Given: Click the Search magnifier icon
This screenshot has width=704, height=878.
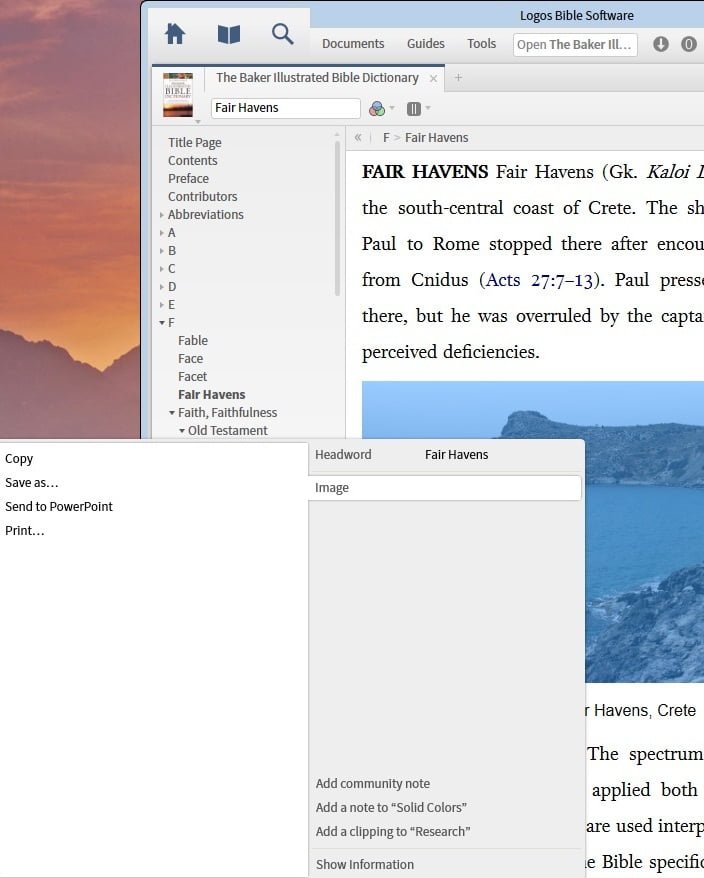Looking at the screenshot, I should click(x=283, y=34).
